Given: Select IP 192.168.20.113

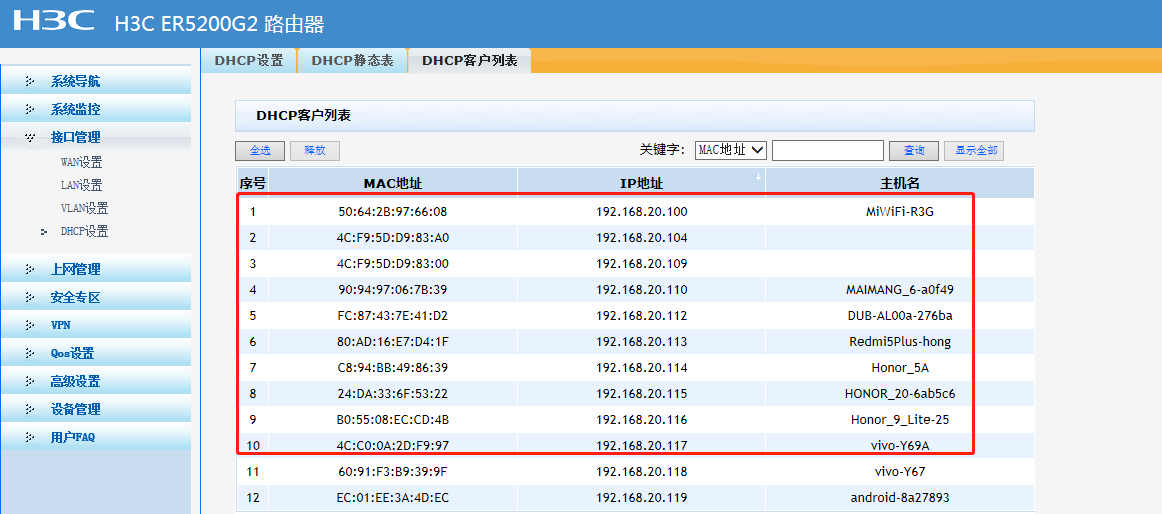Looking at the screenshot, I should [x=642, y=342].
